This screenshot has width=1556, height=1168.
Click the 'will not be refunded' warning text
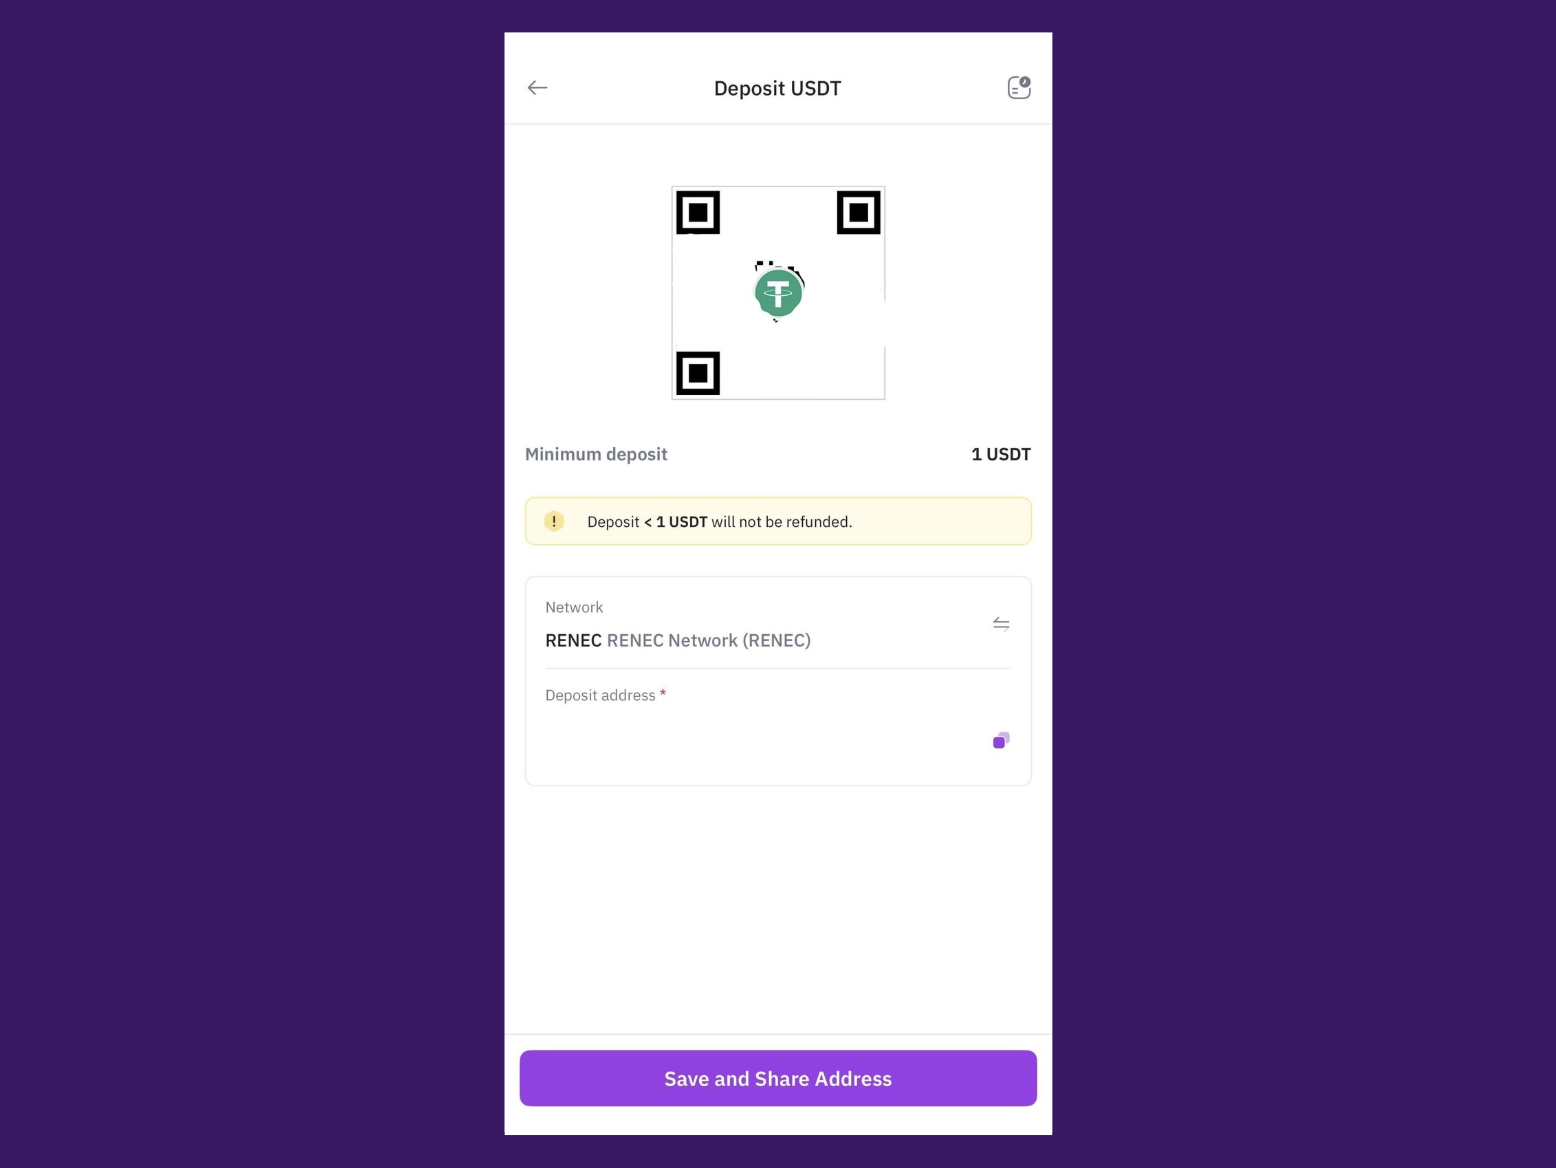point(781,522)
